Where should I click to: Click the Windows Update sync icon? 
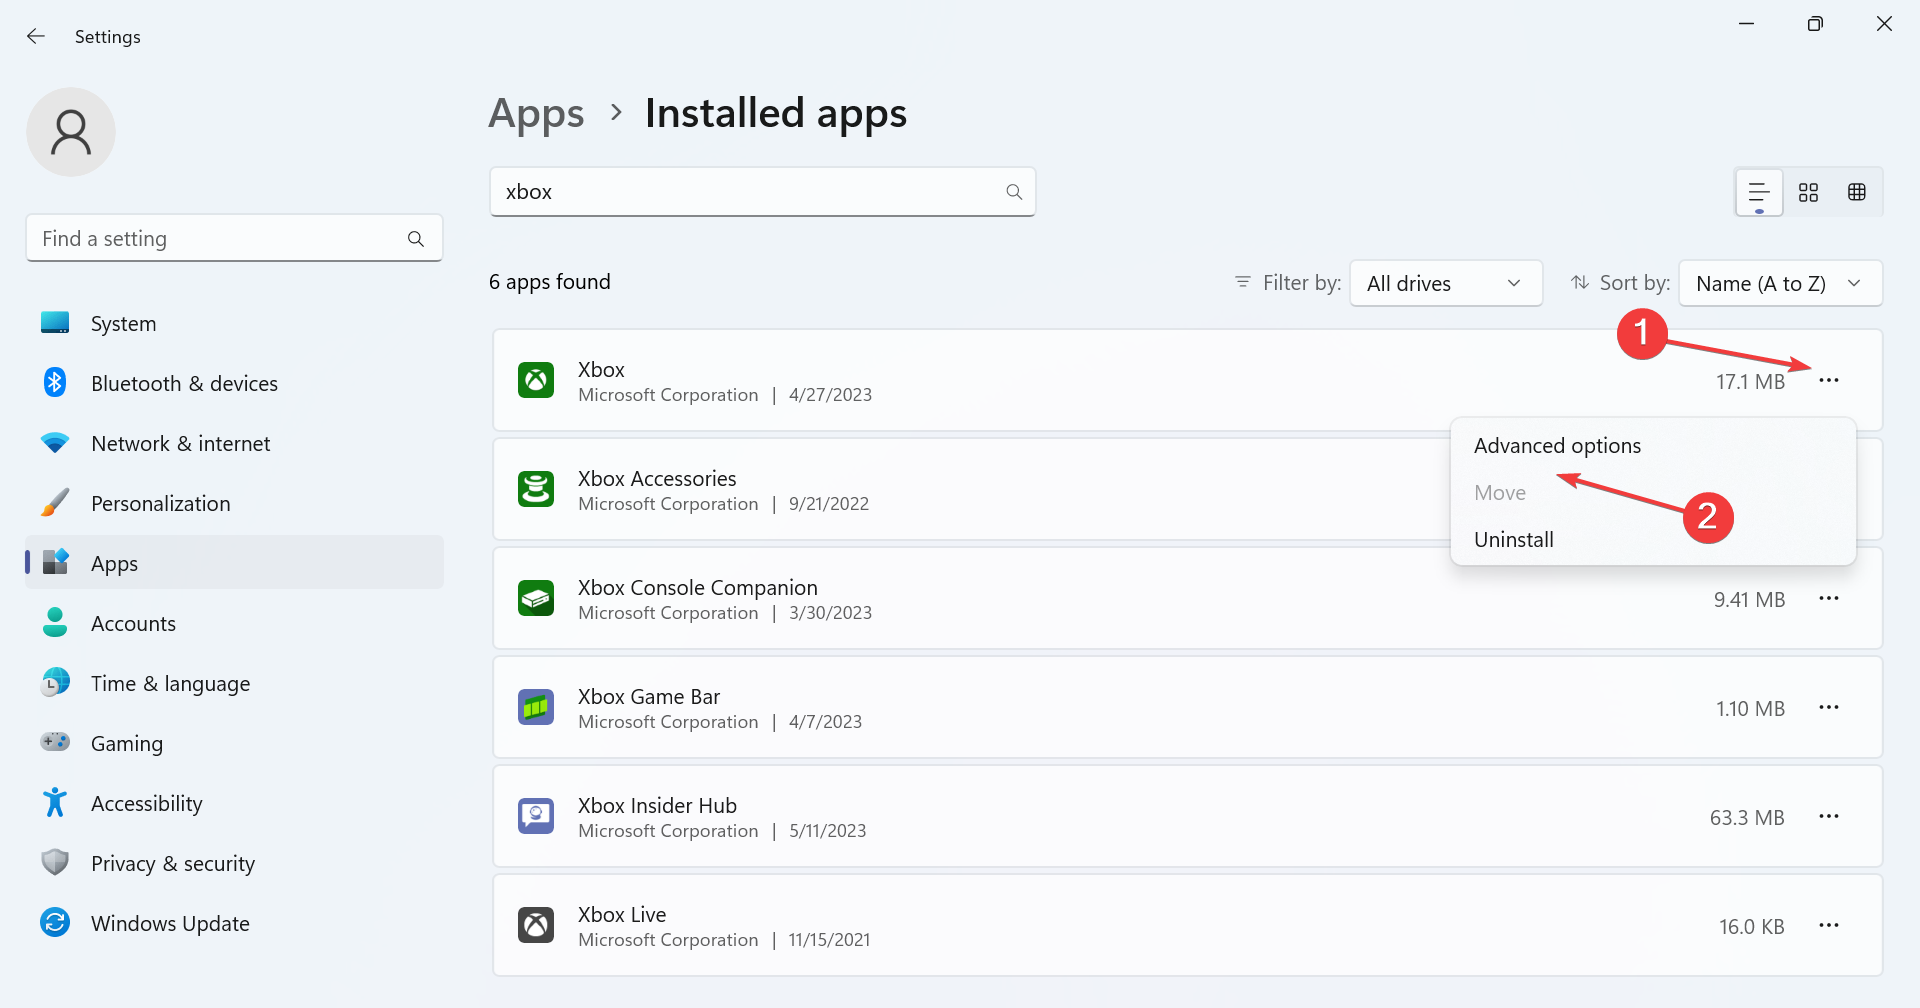pyautogui.click(x=55, y=922)
